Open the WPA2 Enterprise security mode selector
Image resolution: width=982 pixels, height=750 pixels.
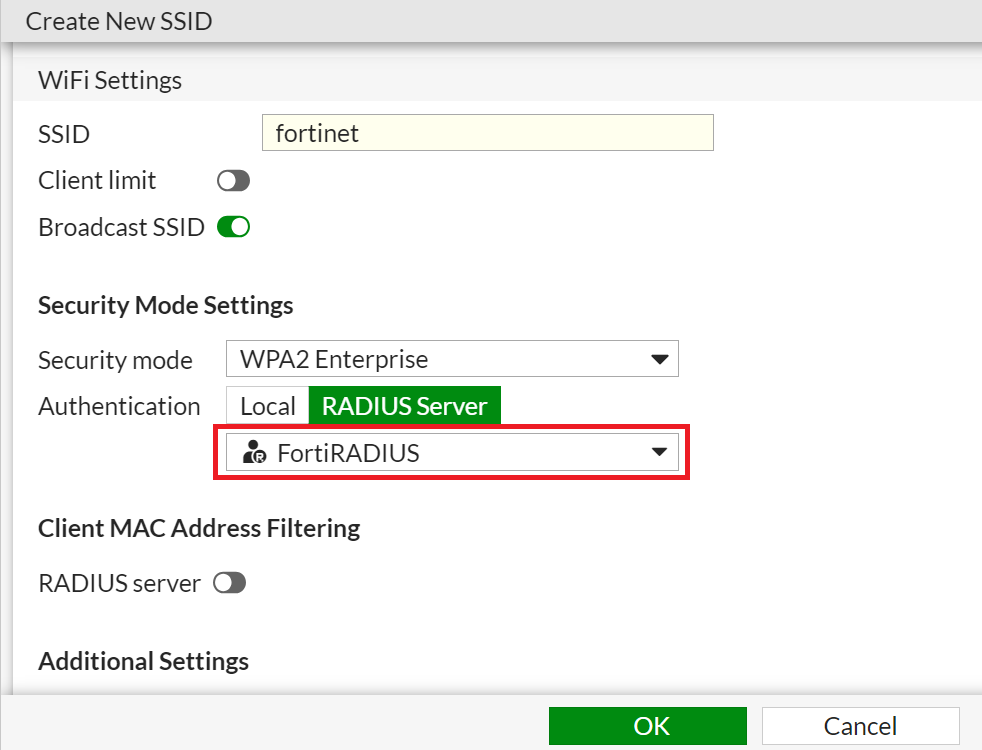(x=451, y=359)
